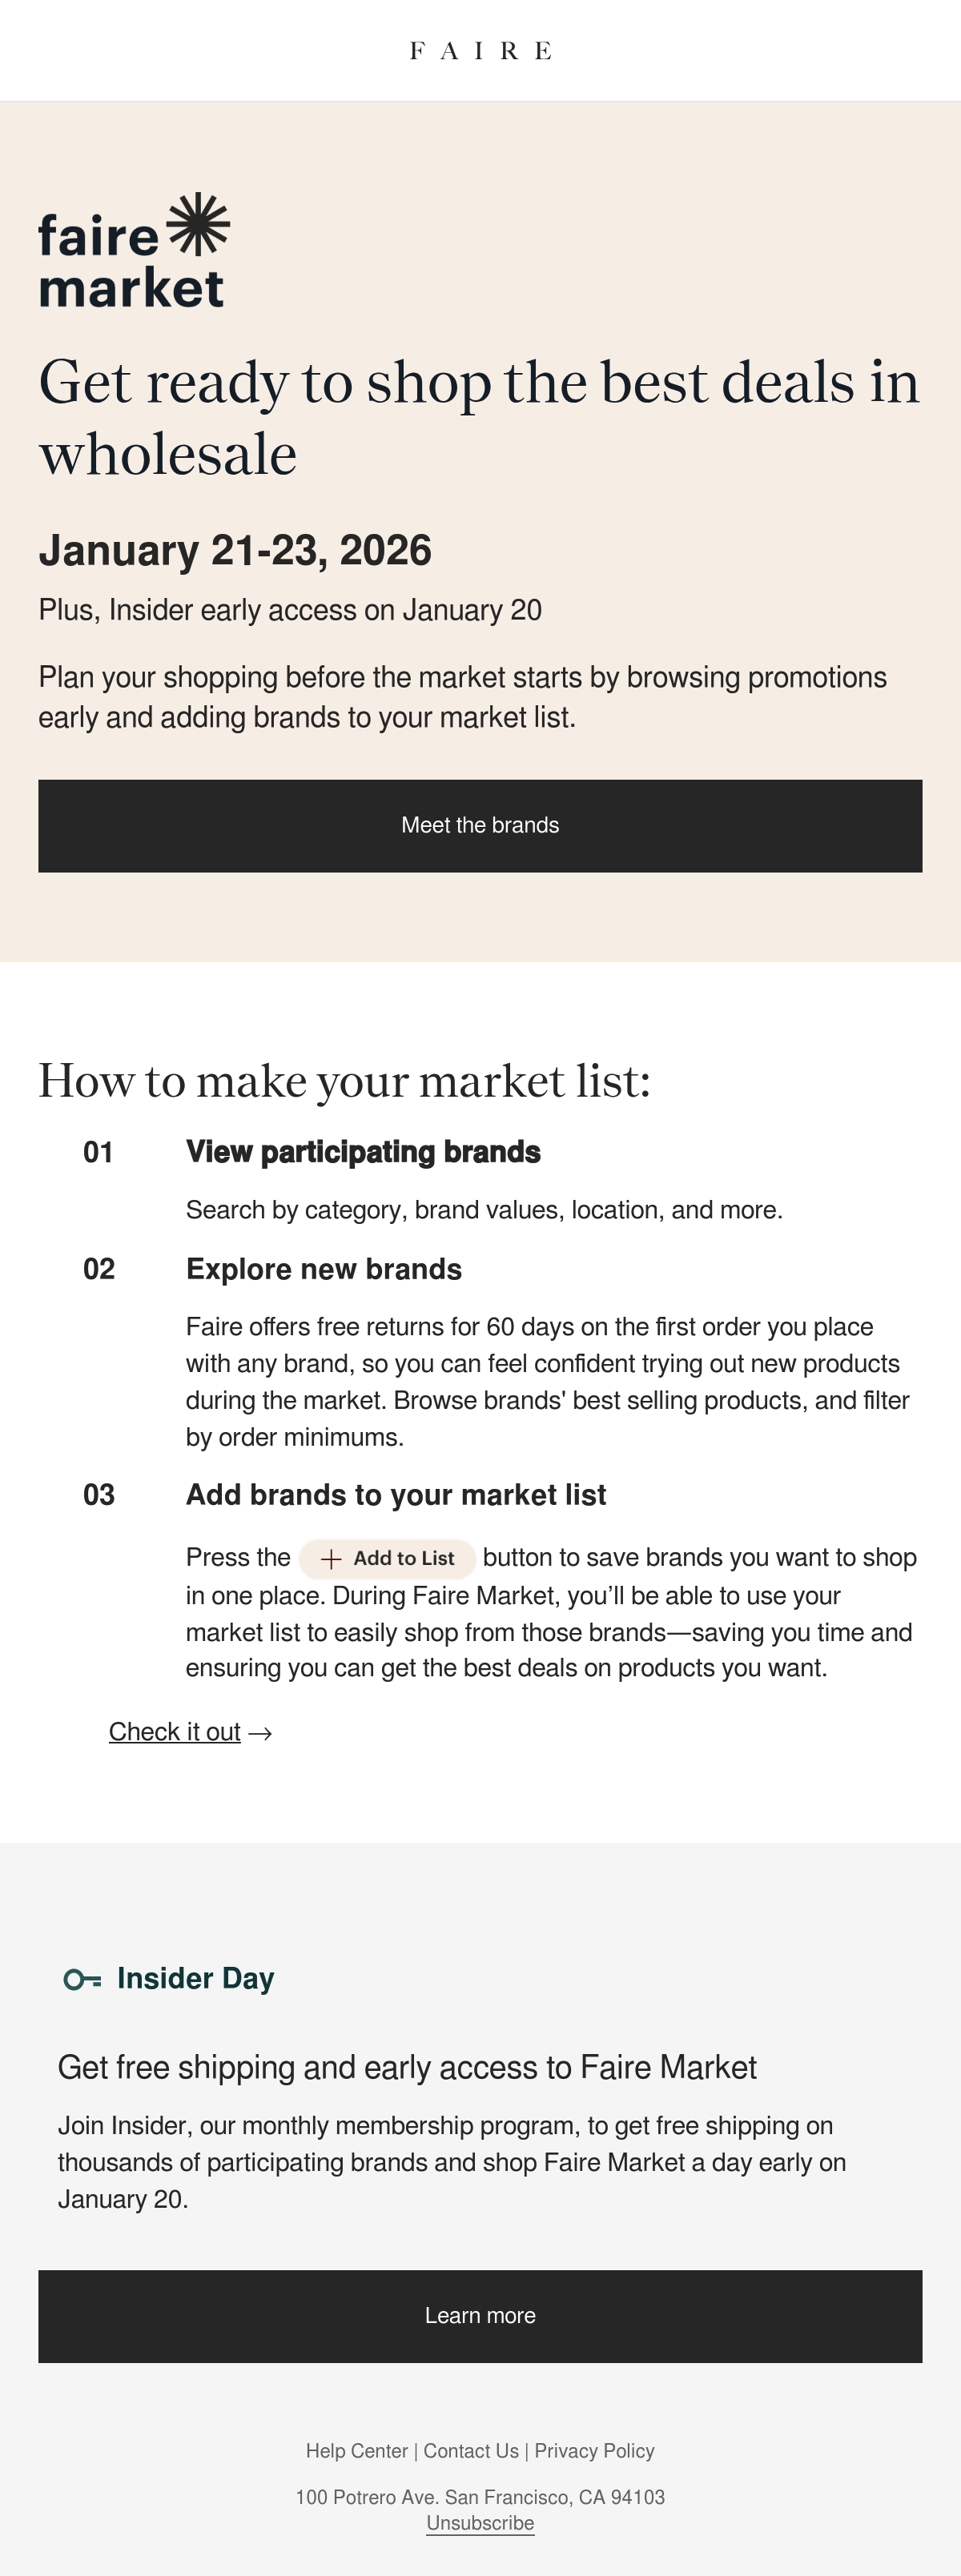Open the Check it out link
The width and height of the screenshot is (961, 2576).
[x=175, y=1732]
